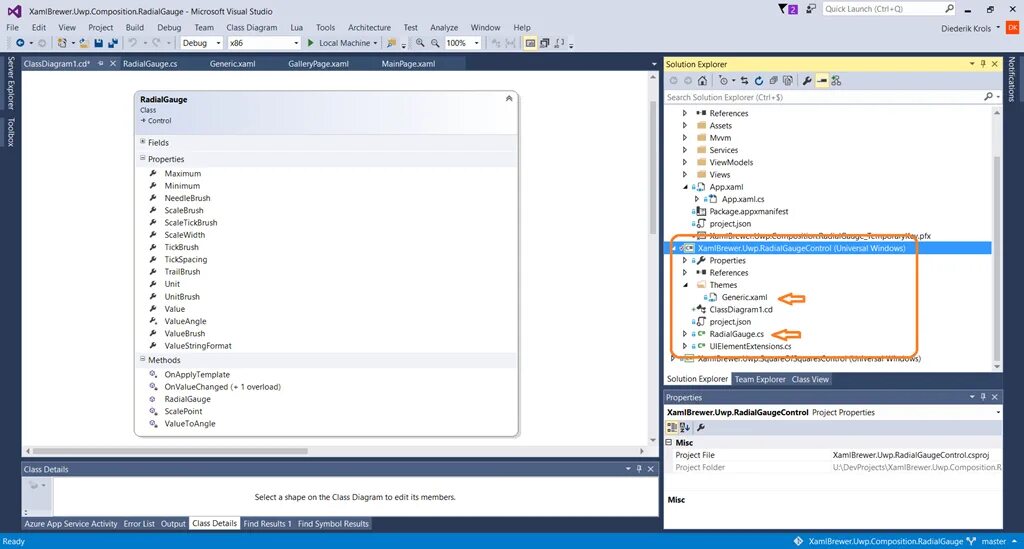1024x549 pixels.
Task: Click Show All Files icon
Action: coord(788,81)
